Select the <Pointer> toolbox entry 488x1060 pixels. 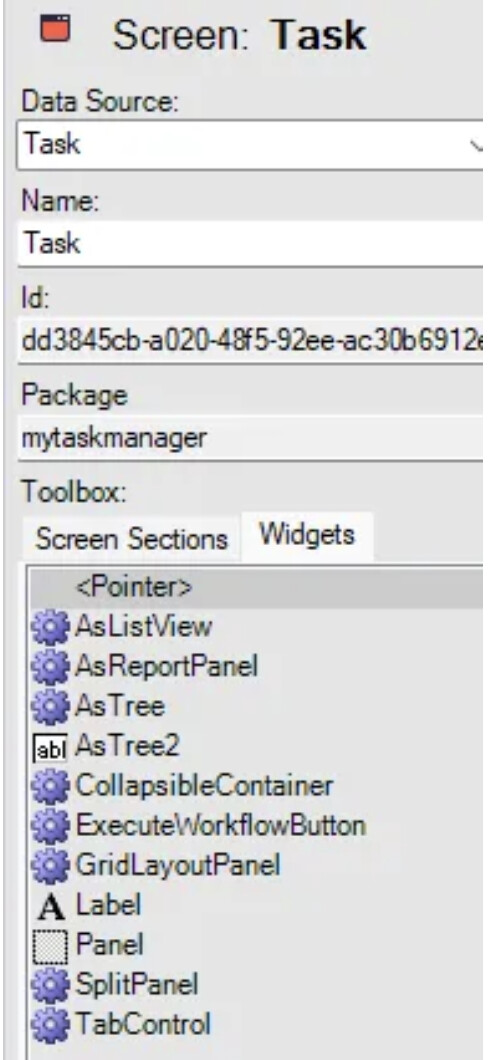pos(257,587)
